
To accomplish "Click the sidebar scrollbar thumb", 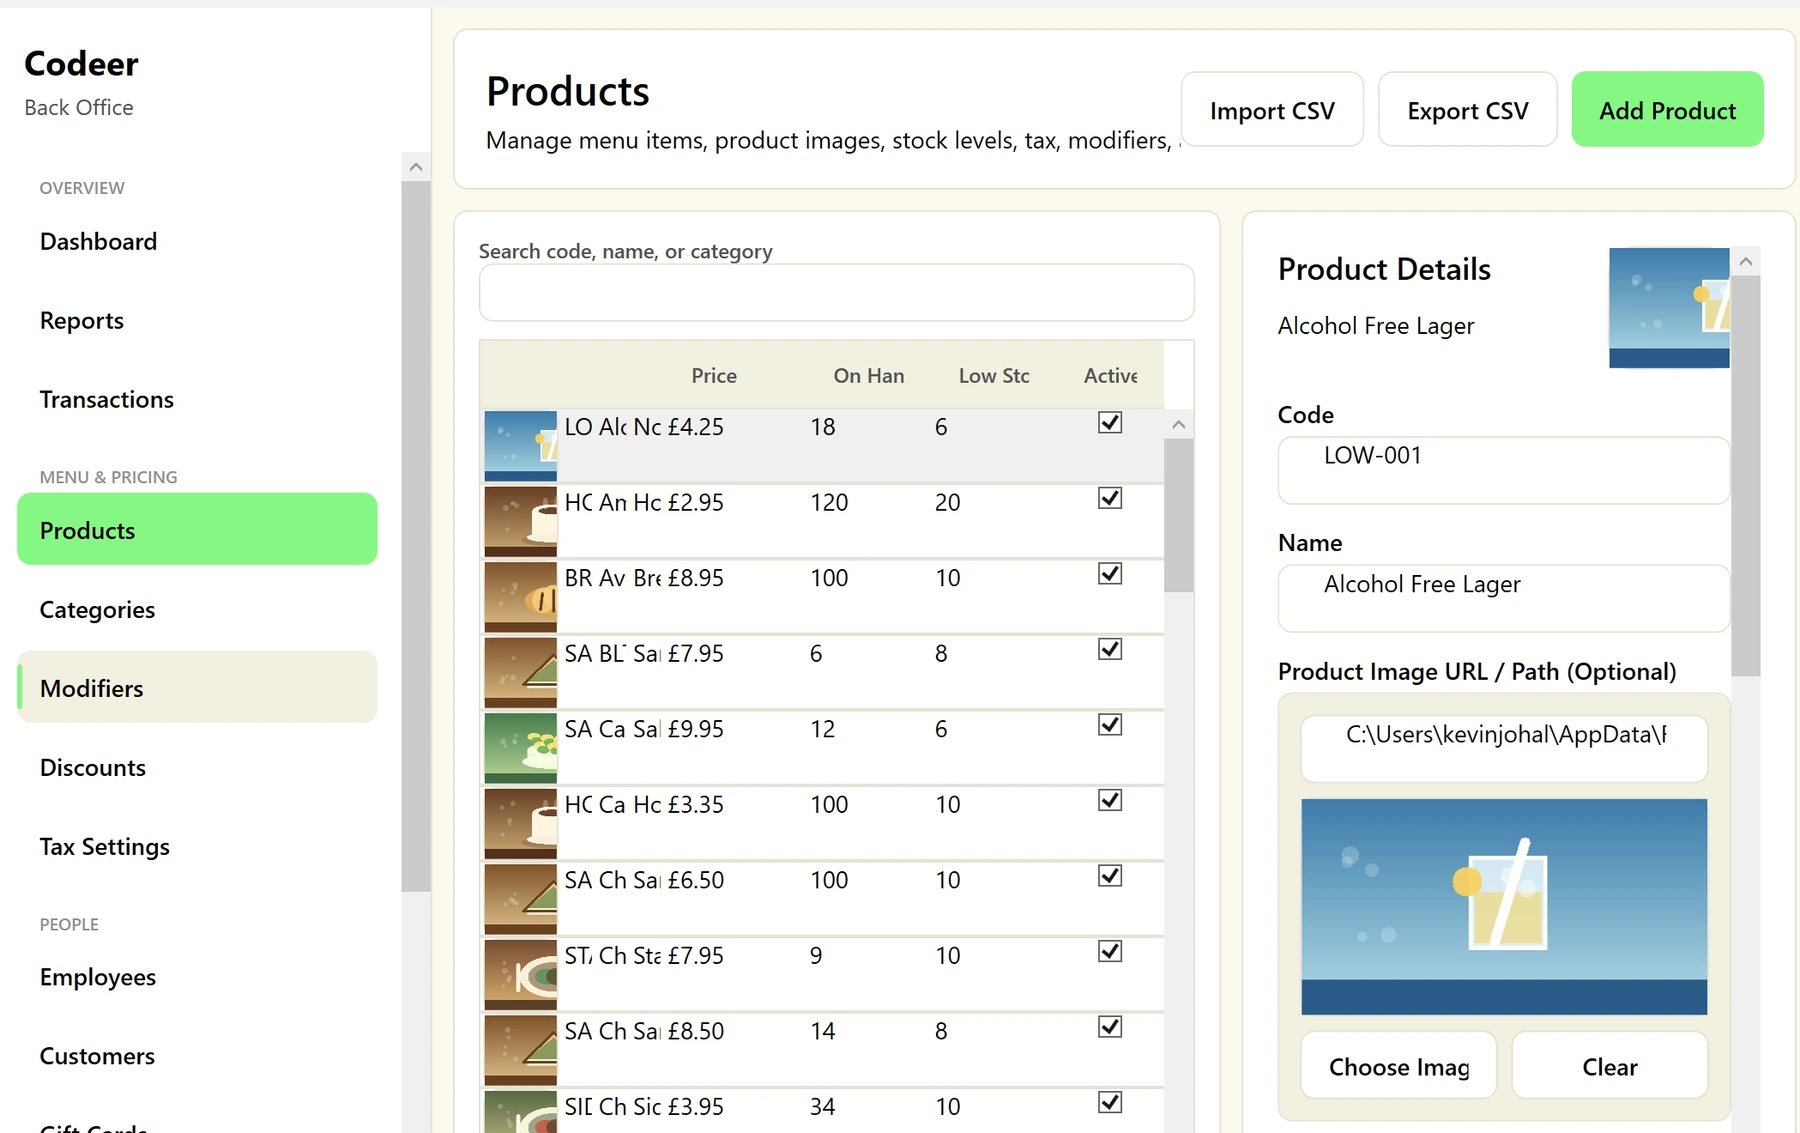I will coord(416,536).
